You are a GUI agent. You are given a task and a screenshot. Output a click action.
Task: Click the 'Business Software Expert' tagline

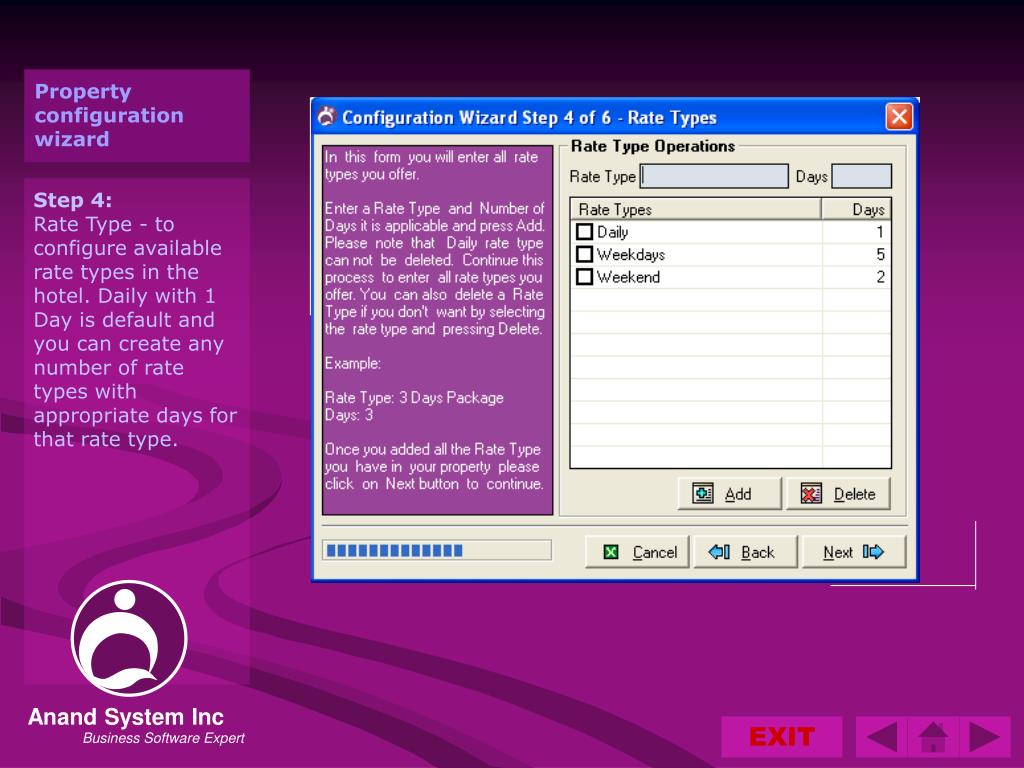click(163, 738)
